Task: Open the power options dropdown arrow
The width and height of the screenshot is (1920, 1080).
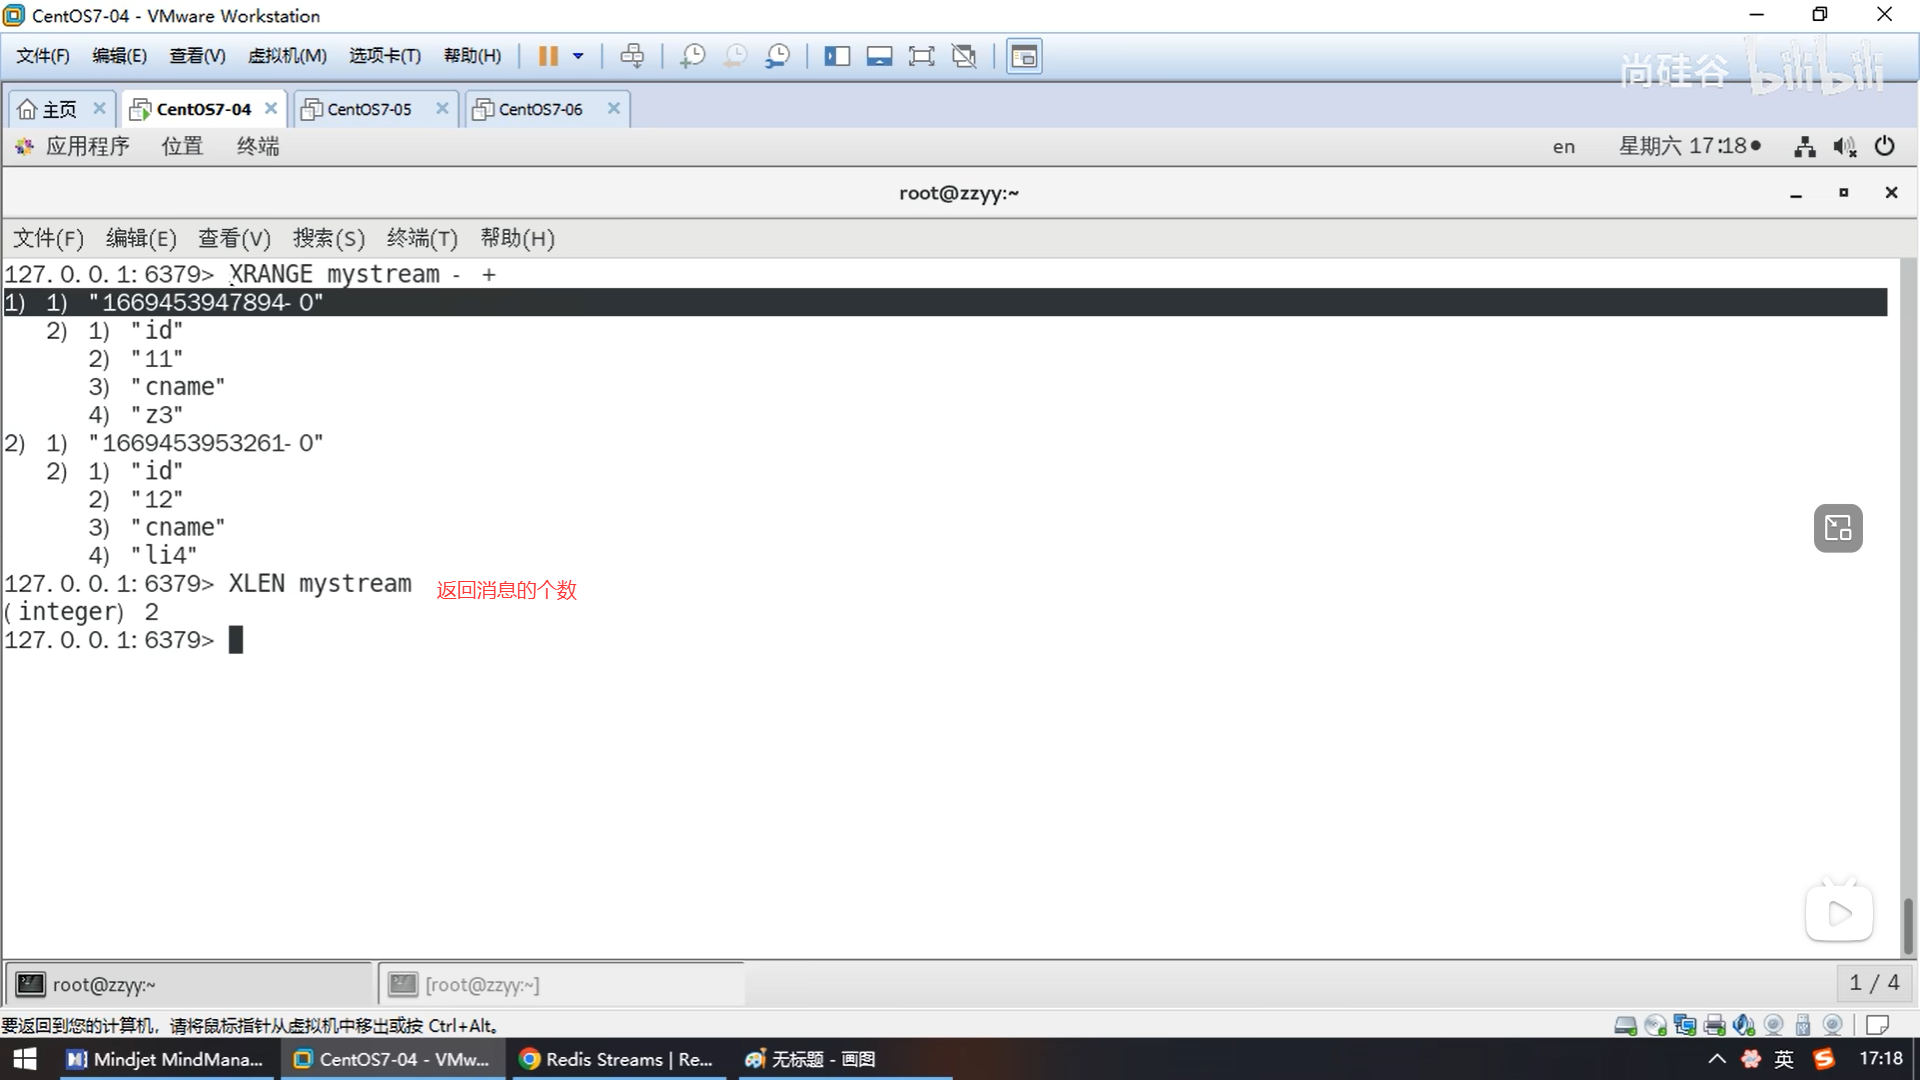Action: 578,56
